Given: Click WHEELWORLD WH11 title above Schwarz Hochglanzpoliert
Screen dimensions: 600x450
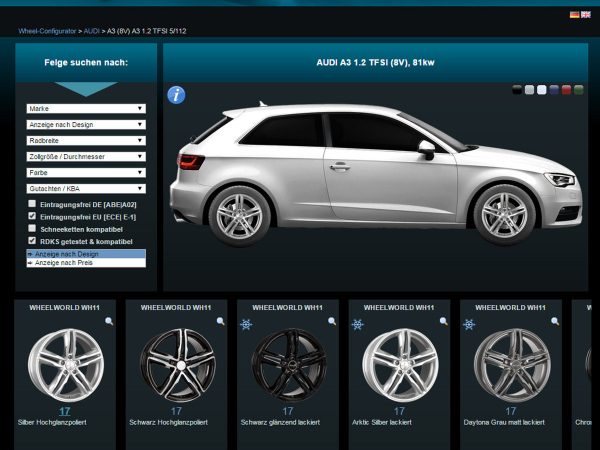Looking at the screenshot, I should [176, 308].
